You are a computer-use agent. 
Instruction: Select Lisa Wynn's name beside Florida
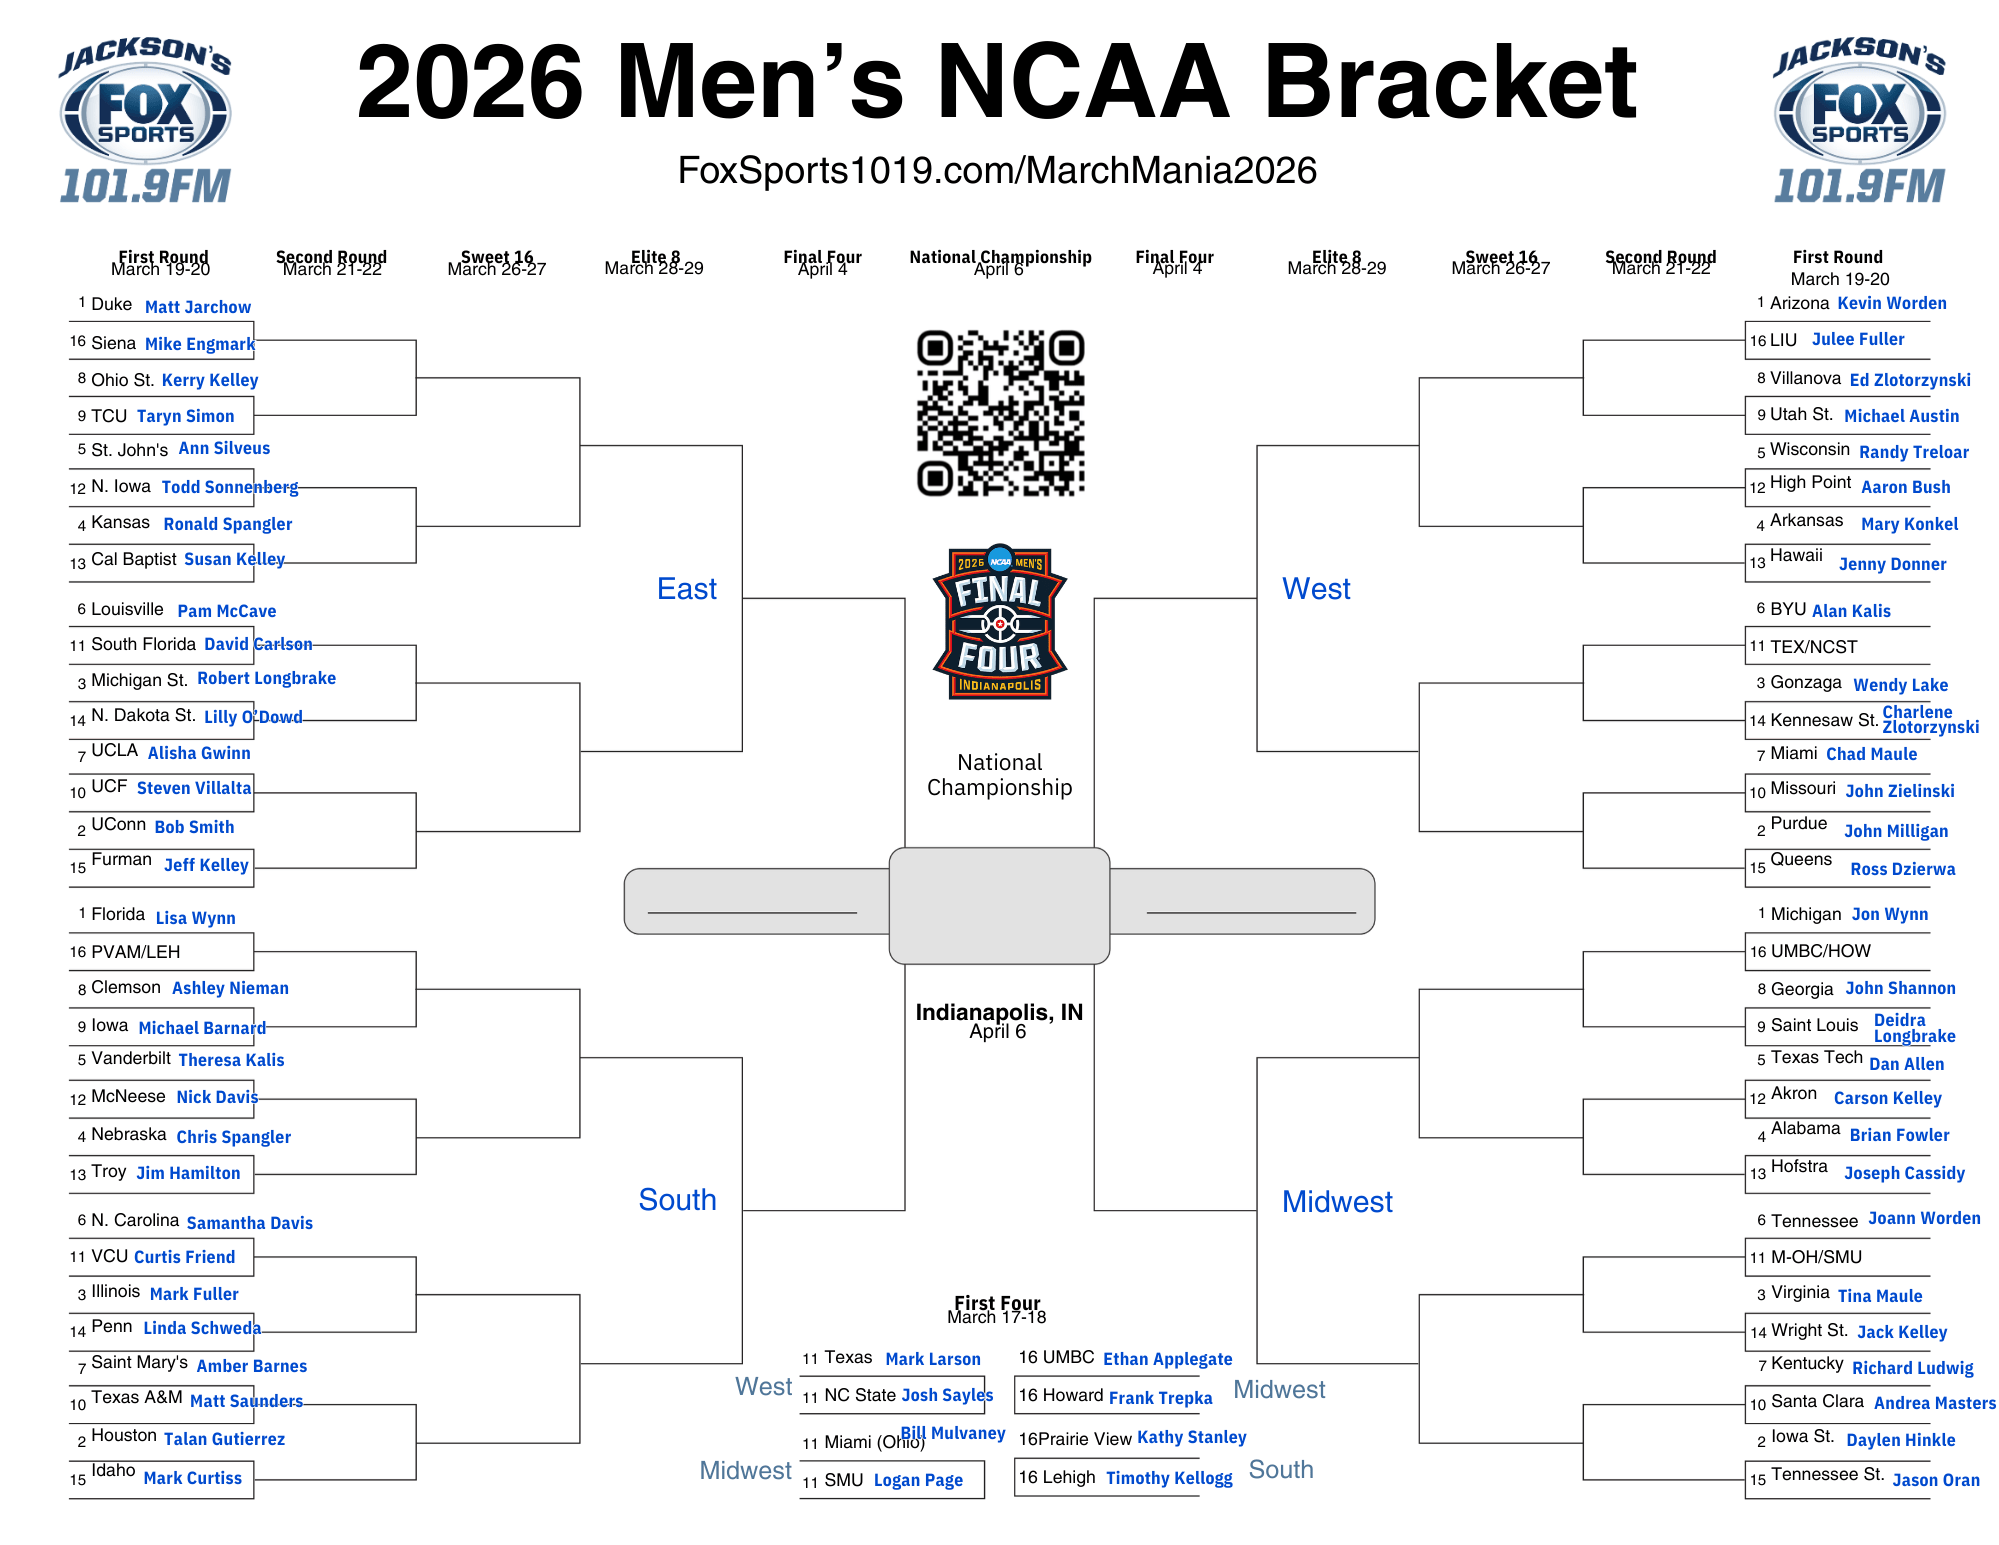196,918
